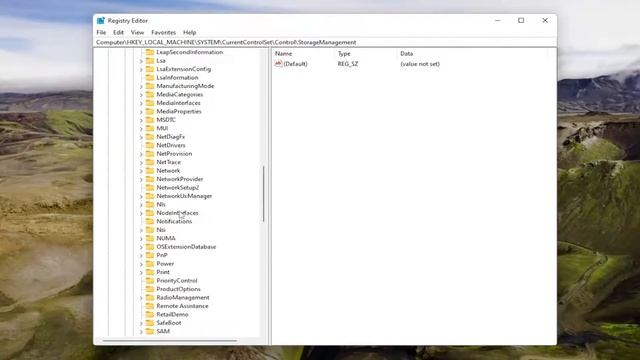Select the NetworkProvider folder icon
Screen dimensions: 640x360
tap(150, 179)
